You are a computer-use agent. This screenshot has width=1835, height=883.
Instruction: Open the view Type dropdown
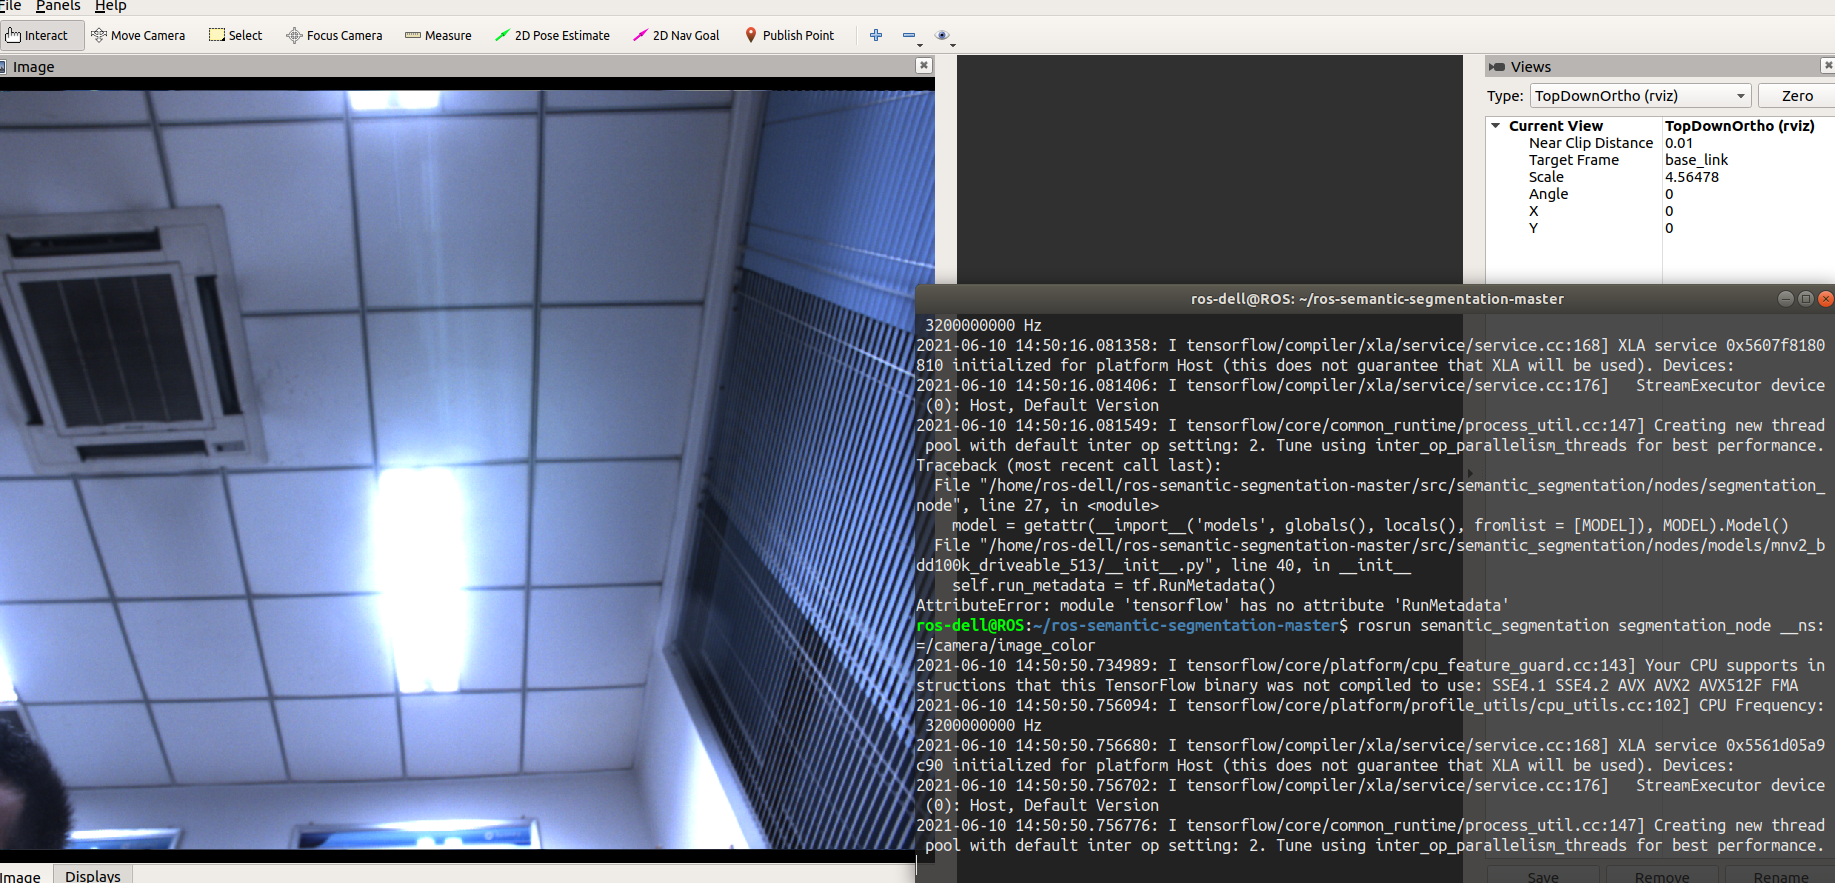(1640, 96)
